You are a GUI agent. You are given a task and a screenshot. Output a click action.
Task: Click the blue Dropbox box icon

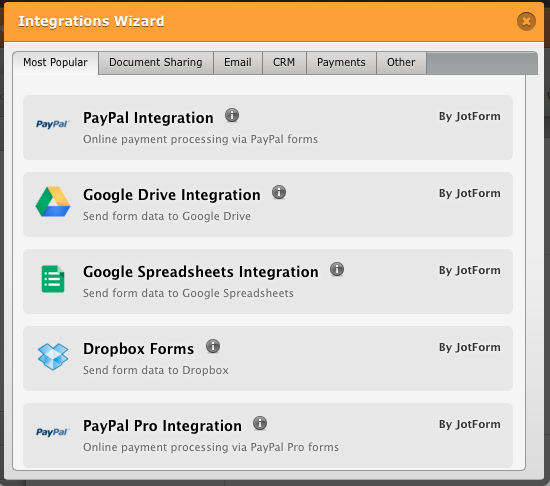tap(53, 356)
